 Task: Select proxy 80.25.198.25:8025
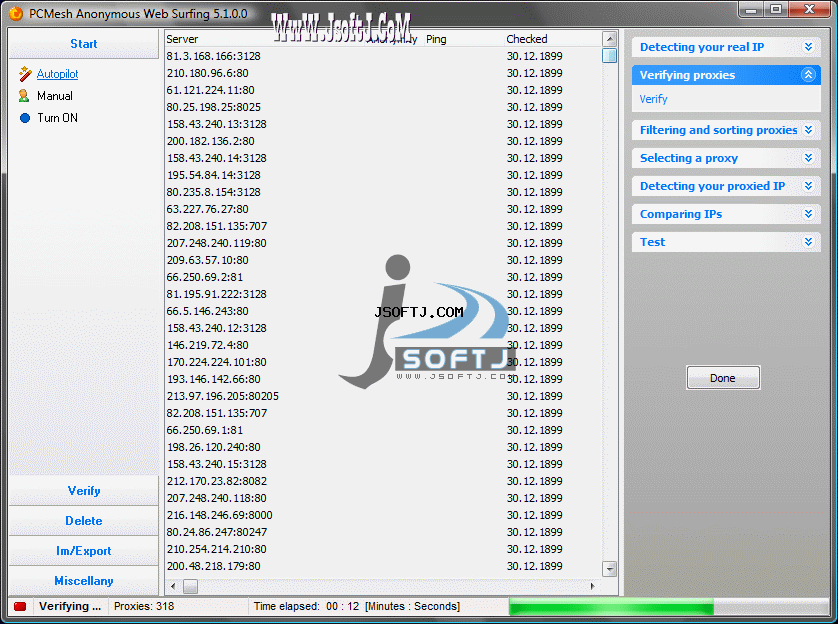[213, 107]
